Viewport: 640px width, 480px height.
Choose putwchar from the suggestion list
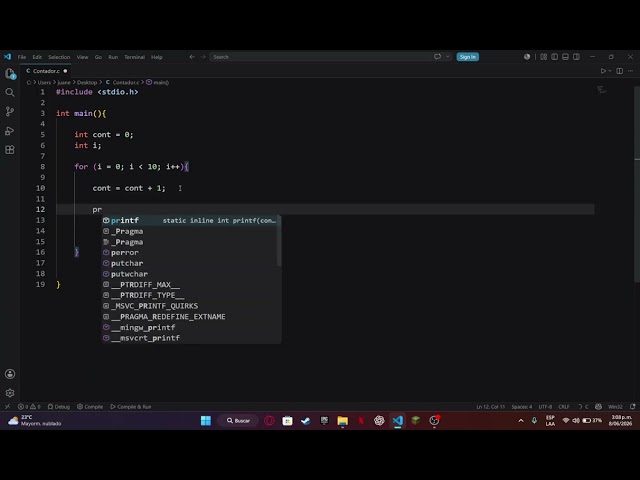(189, 274)
